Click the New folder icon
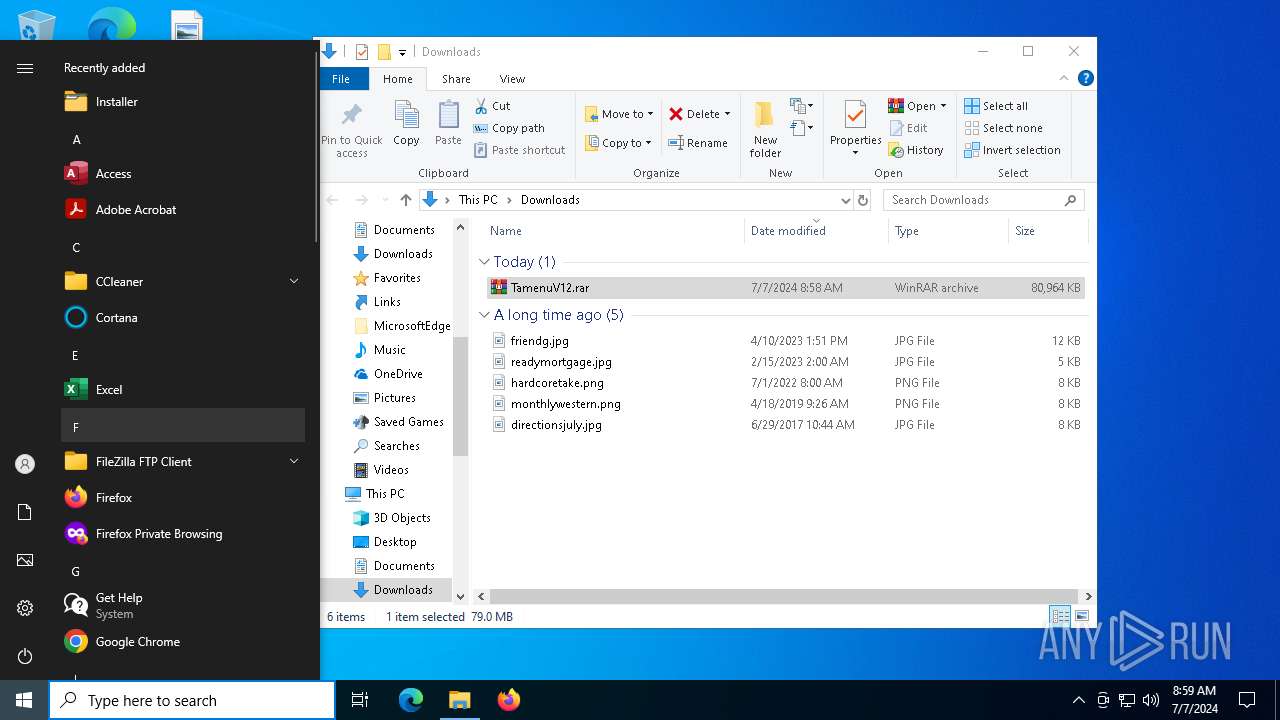This screenshot has height=720, width=1280. (765, 114)
